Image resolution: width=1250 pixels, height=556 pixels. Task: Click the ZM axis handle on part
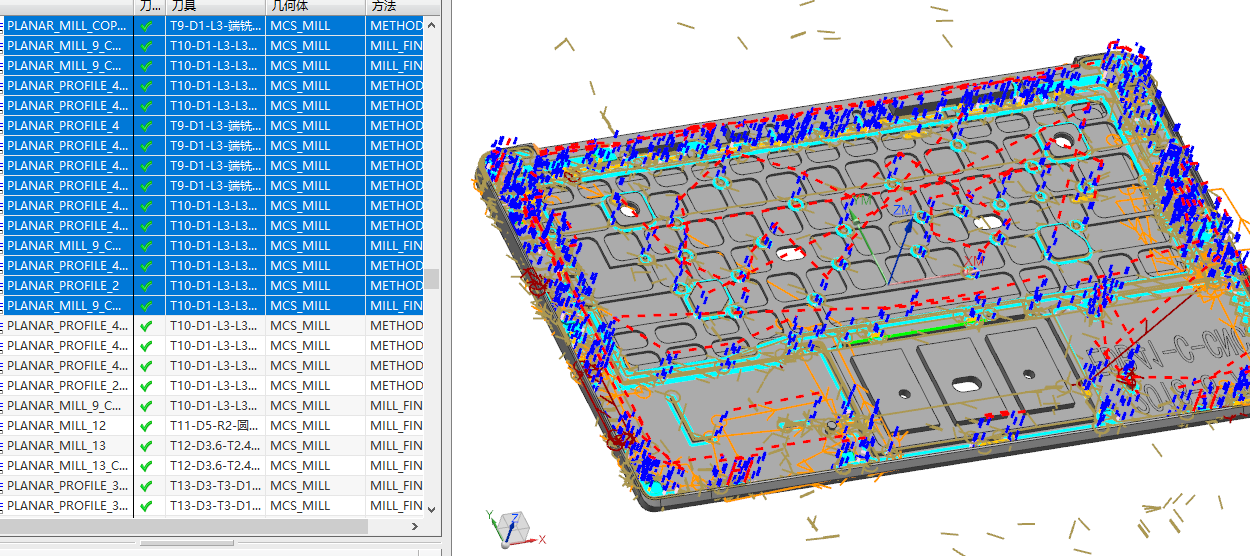tap(903, 212)
